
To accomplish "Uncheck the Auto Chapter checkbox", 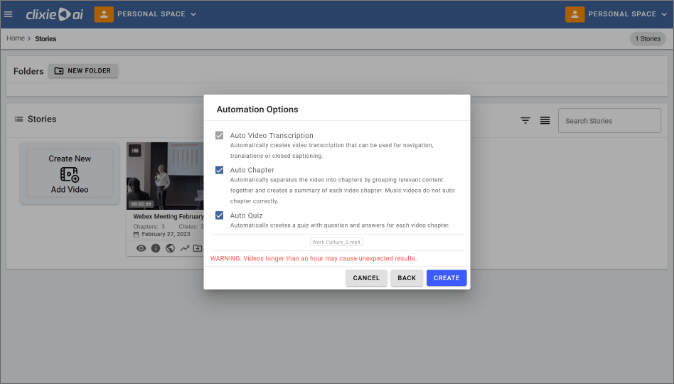I will click(219, 170).
